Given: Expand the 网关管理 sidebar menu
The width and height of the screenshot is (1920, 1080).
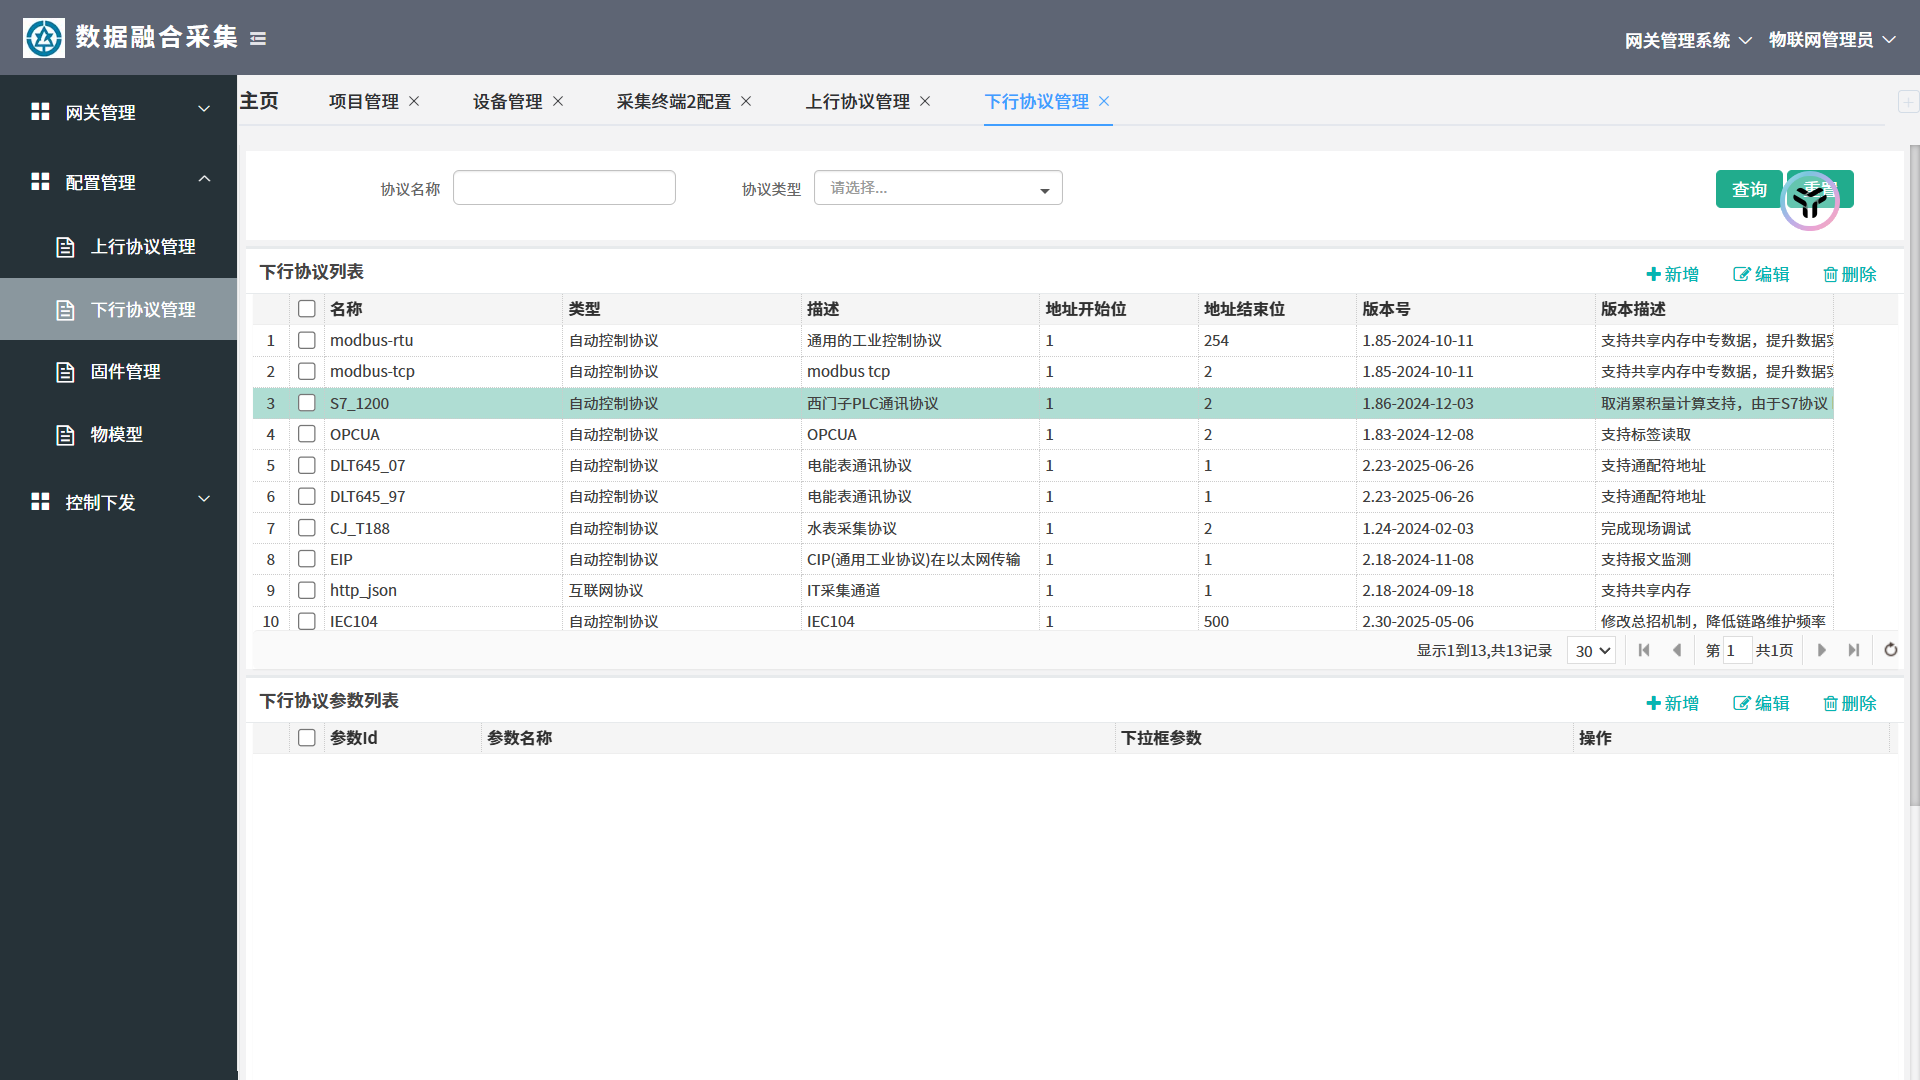Looking at the screenshot, I should point(118,112).
